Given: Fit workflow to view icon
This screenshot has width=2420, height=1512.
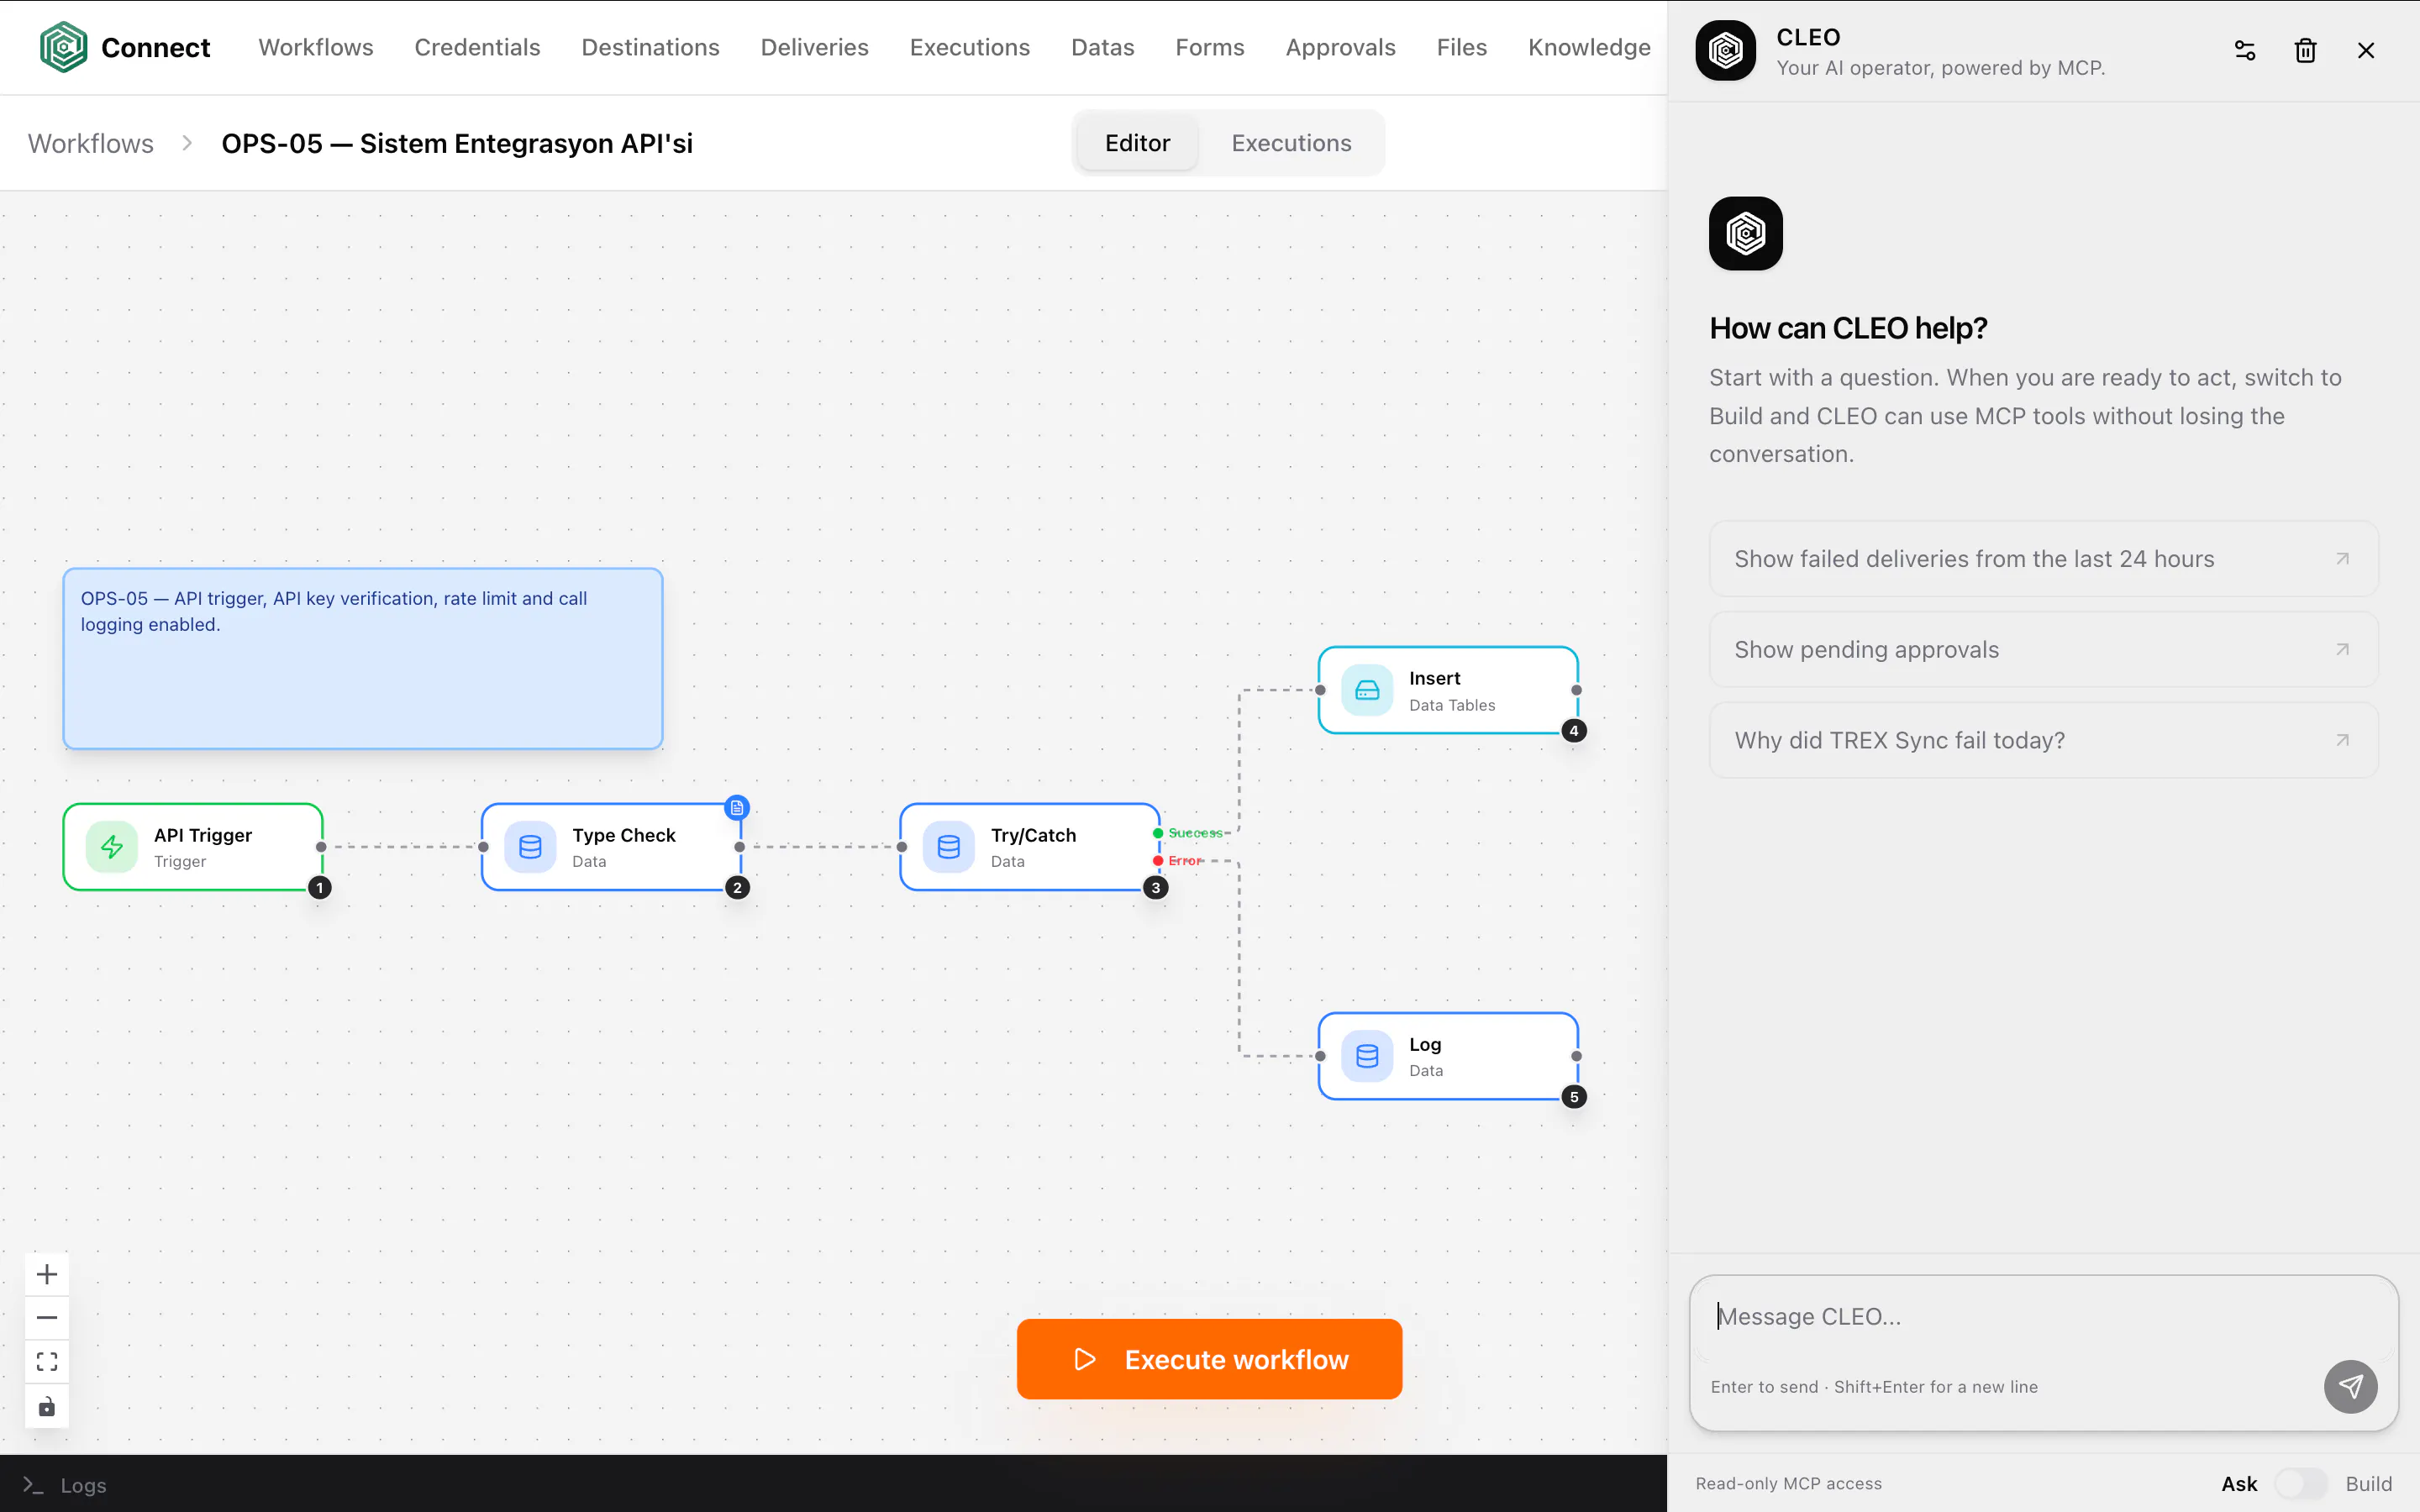Looking at the screenshot, I should 47,1362.
